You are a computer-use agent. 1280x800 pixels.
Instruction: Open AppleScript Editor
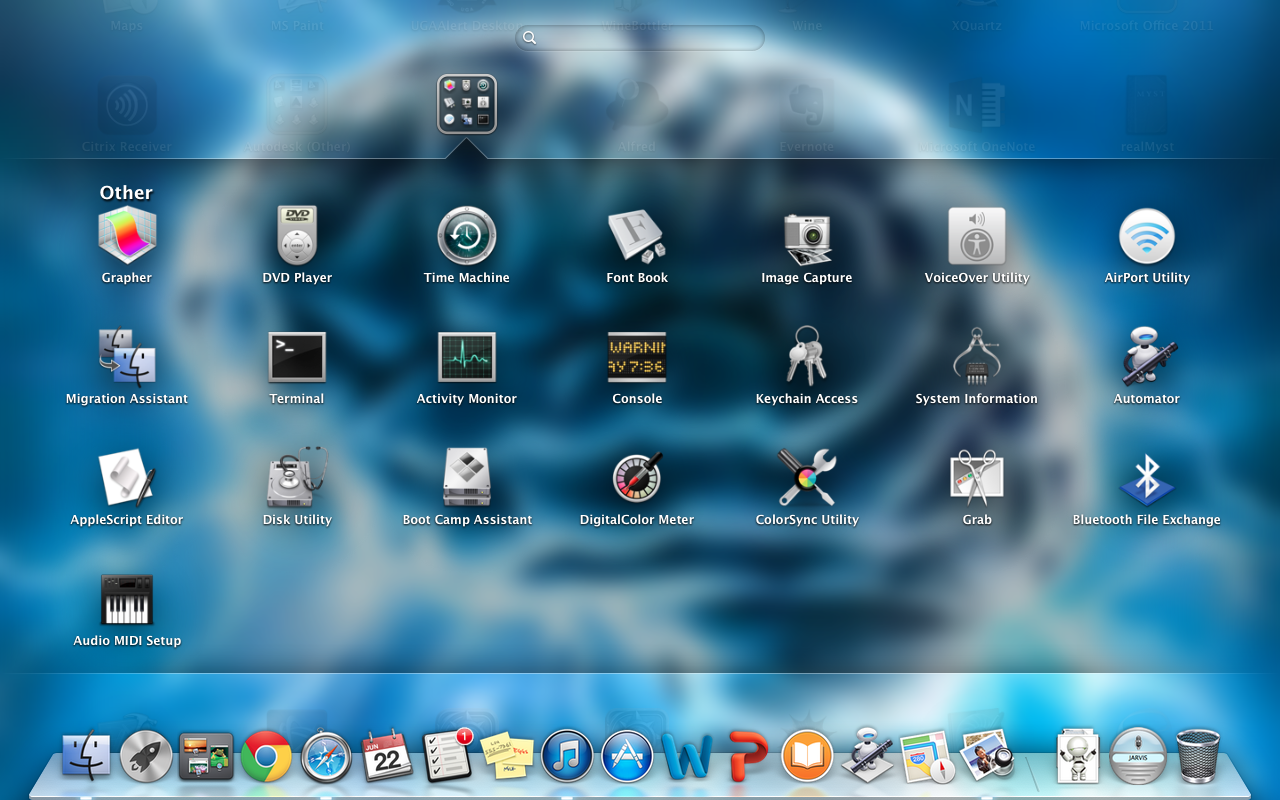127,478
